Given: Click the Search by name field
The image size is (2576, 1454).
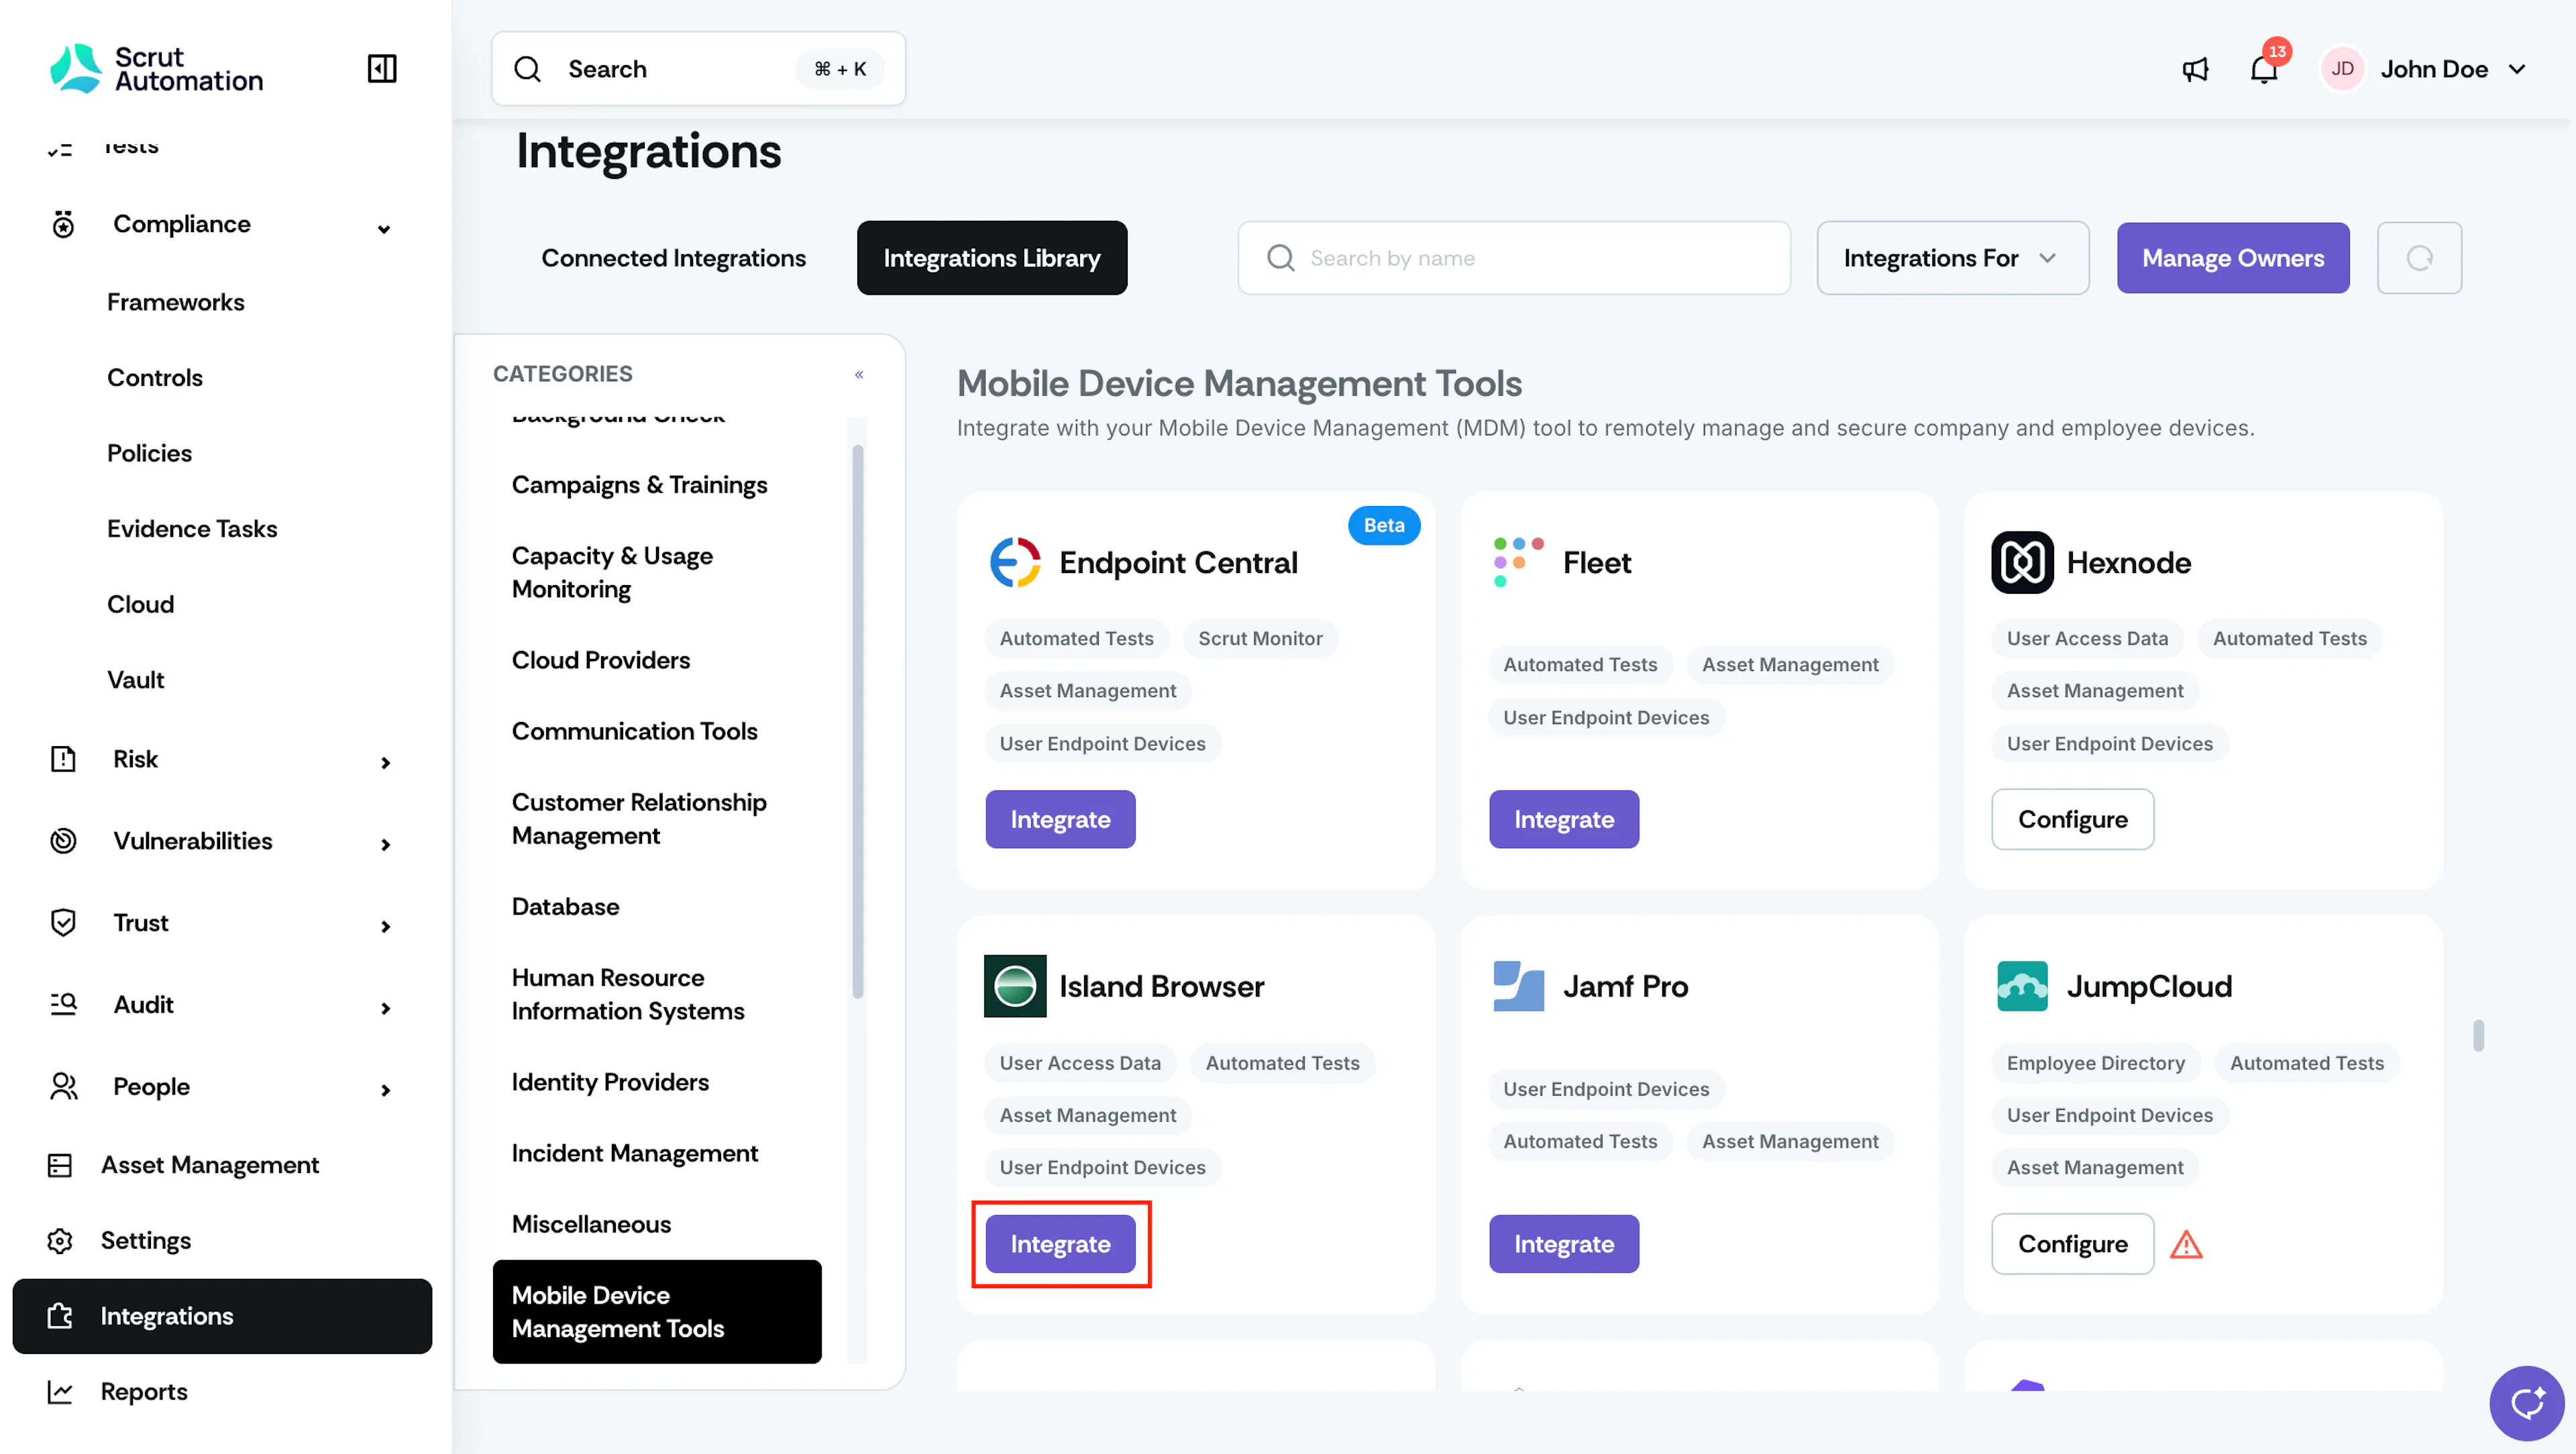Looking at the screenshot, I should (1514, 258).
